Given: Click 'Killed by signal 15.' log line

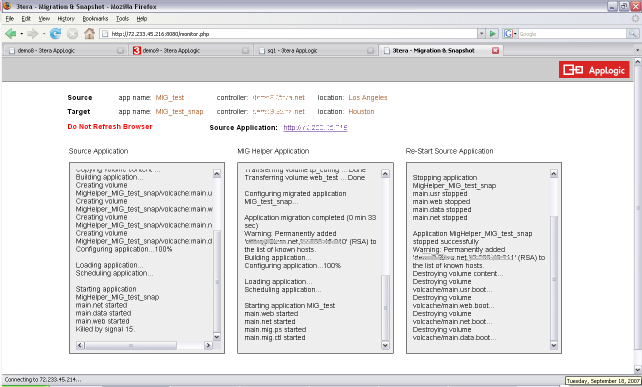Looking at the screenshot, I should (105, 329).
